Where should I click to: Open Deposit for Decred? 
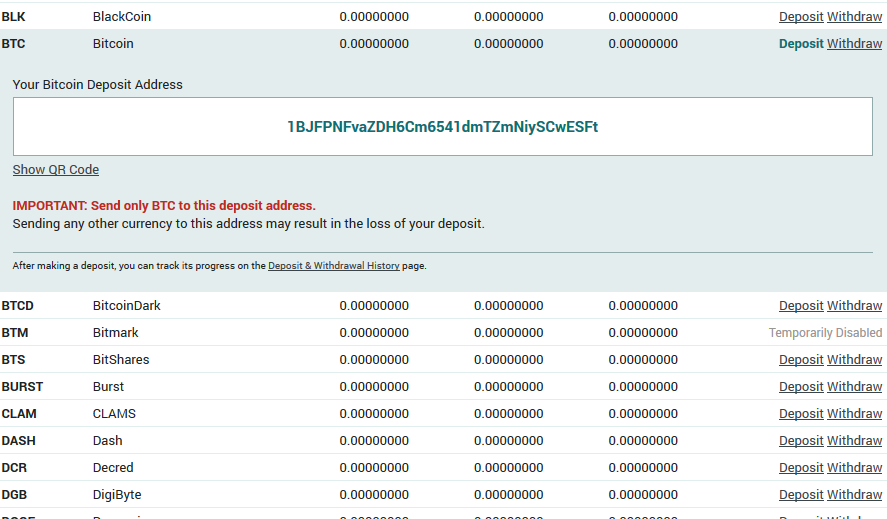click(x=801, y=468)
